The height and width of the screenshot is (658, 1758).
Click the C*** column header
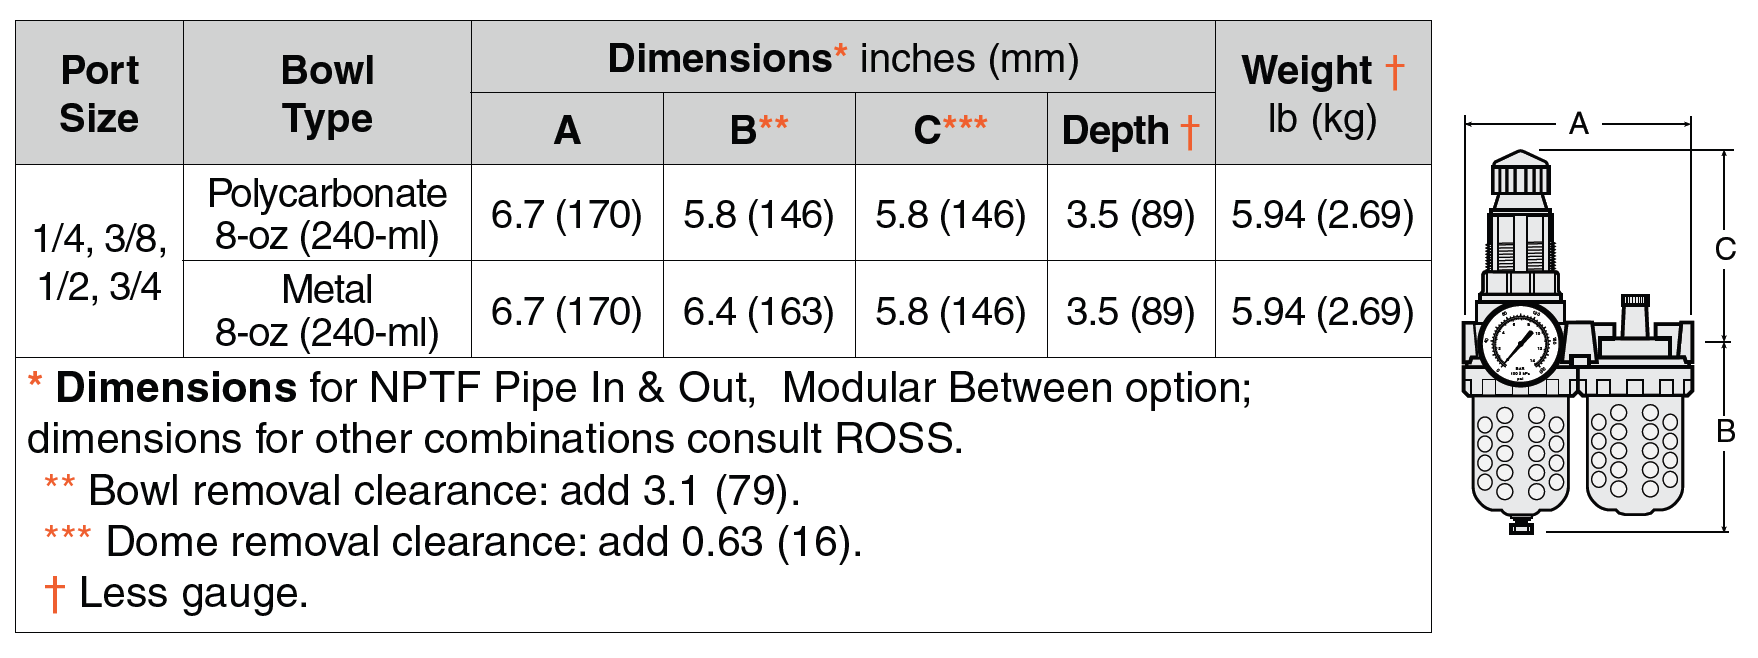click(951, 129)
